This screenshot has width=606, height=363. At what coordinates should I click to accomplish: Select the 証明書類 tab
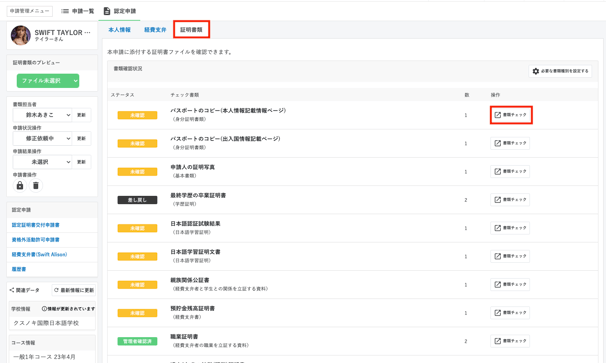point(191,30)
